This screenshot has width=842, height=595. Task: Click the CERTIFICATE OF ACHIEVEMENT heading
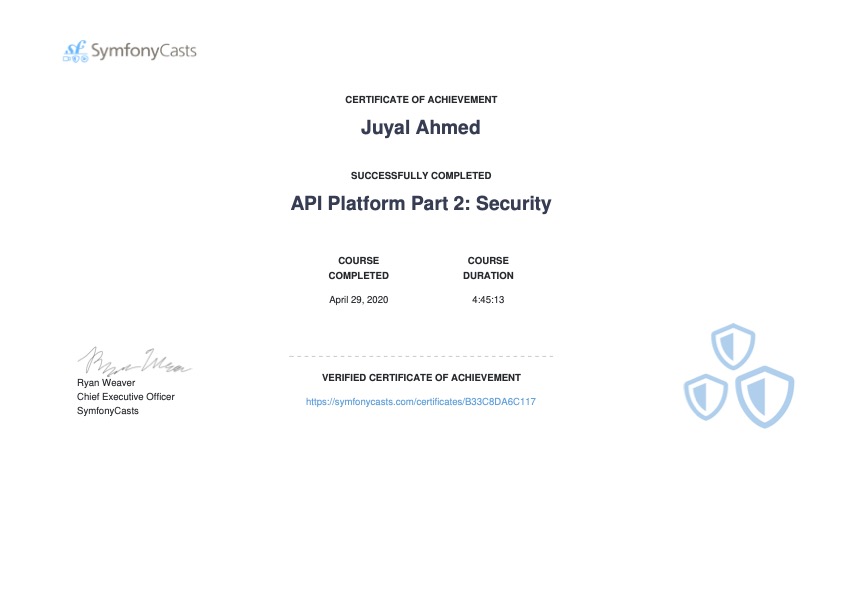(x=421, y=100)
